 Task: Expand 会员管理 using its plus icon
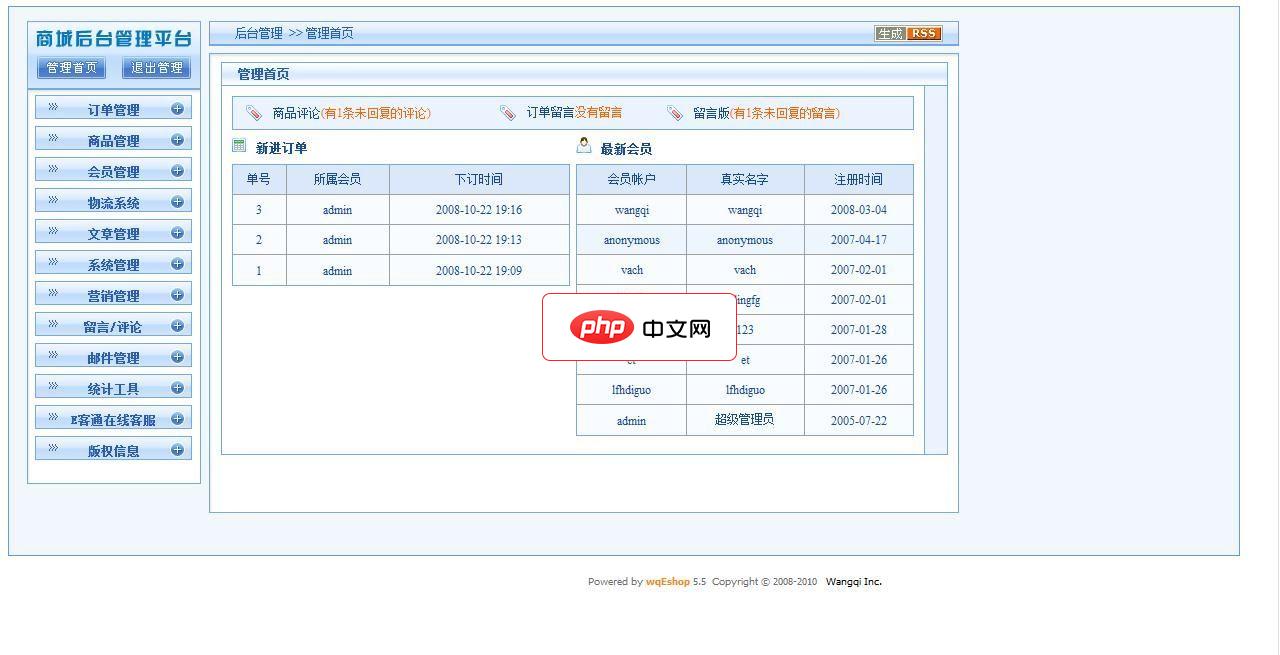click(x=179, y=170)
